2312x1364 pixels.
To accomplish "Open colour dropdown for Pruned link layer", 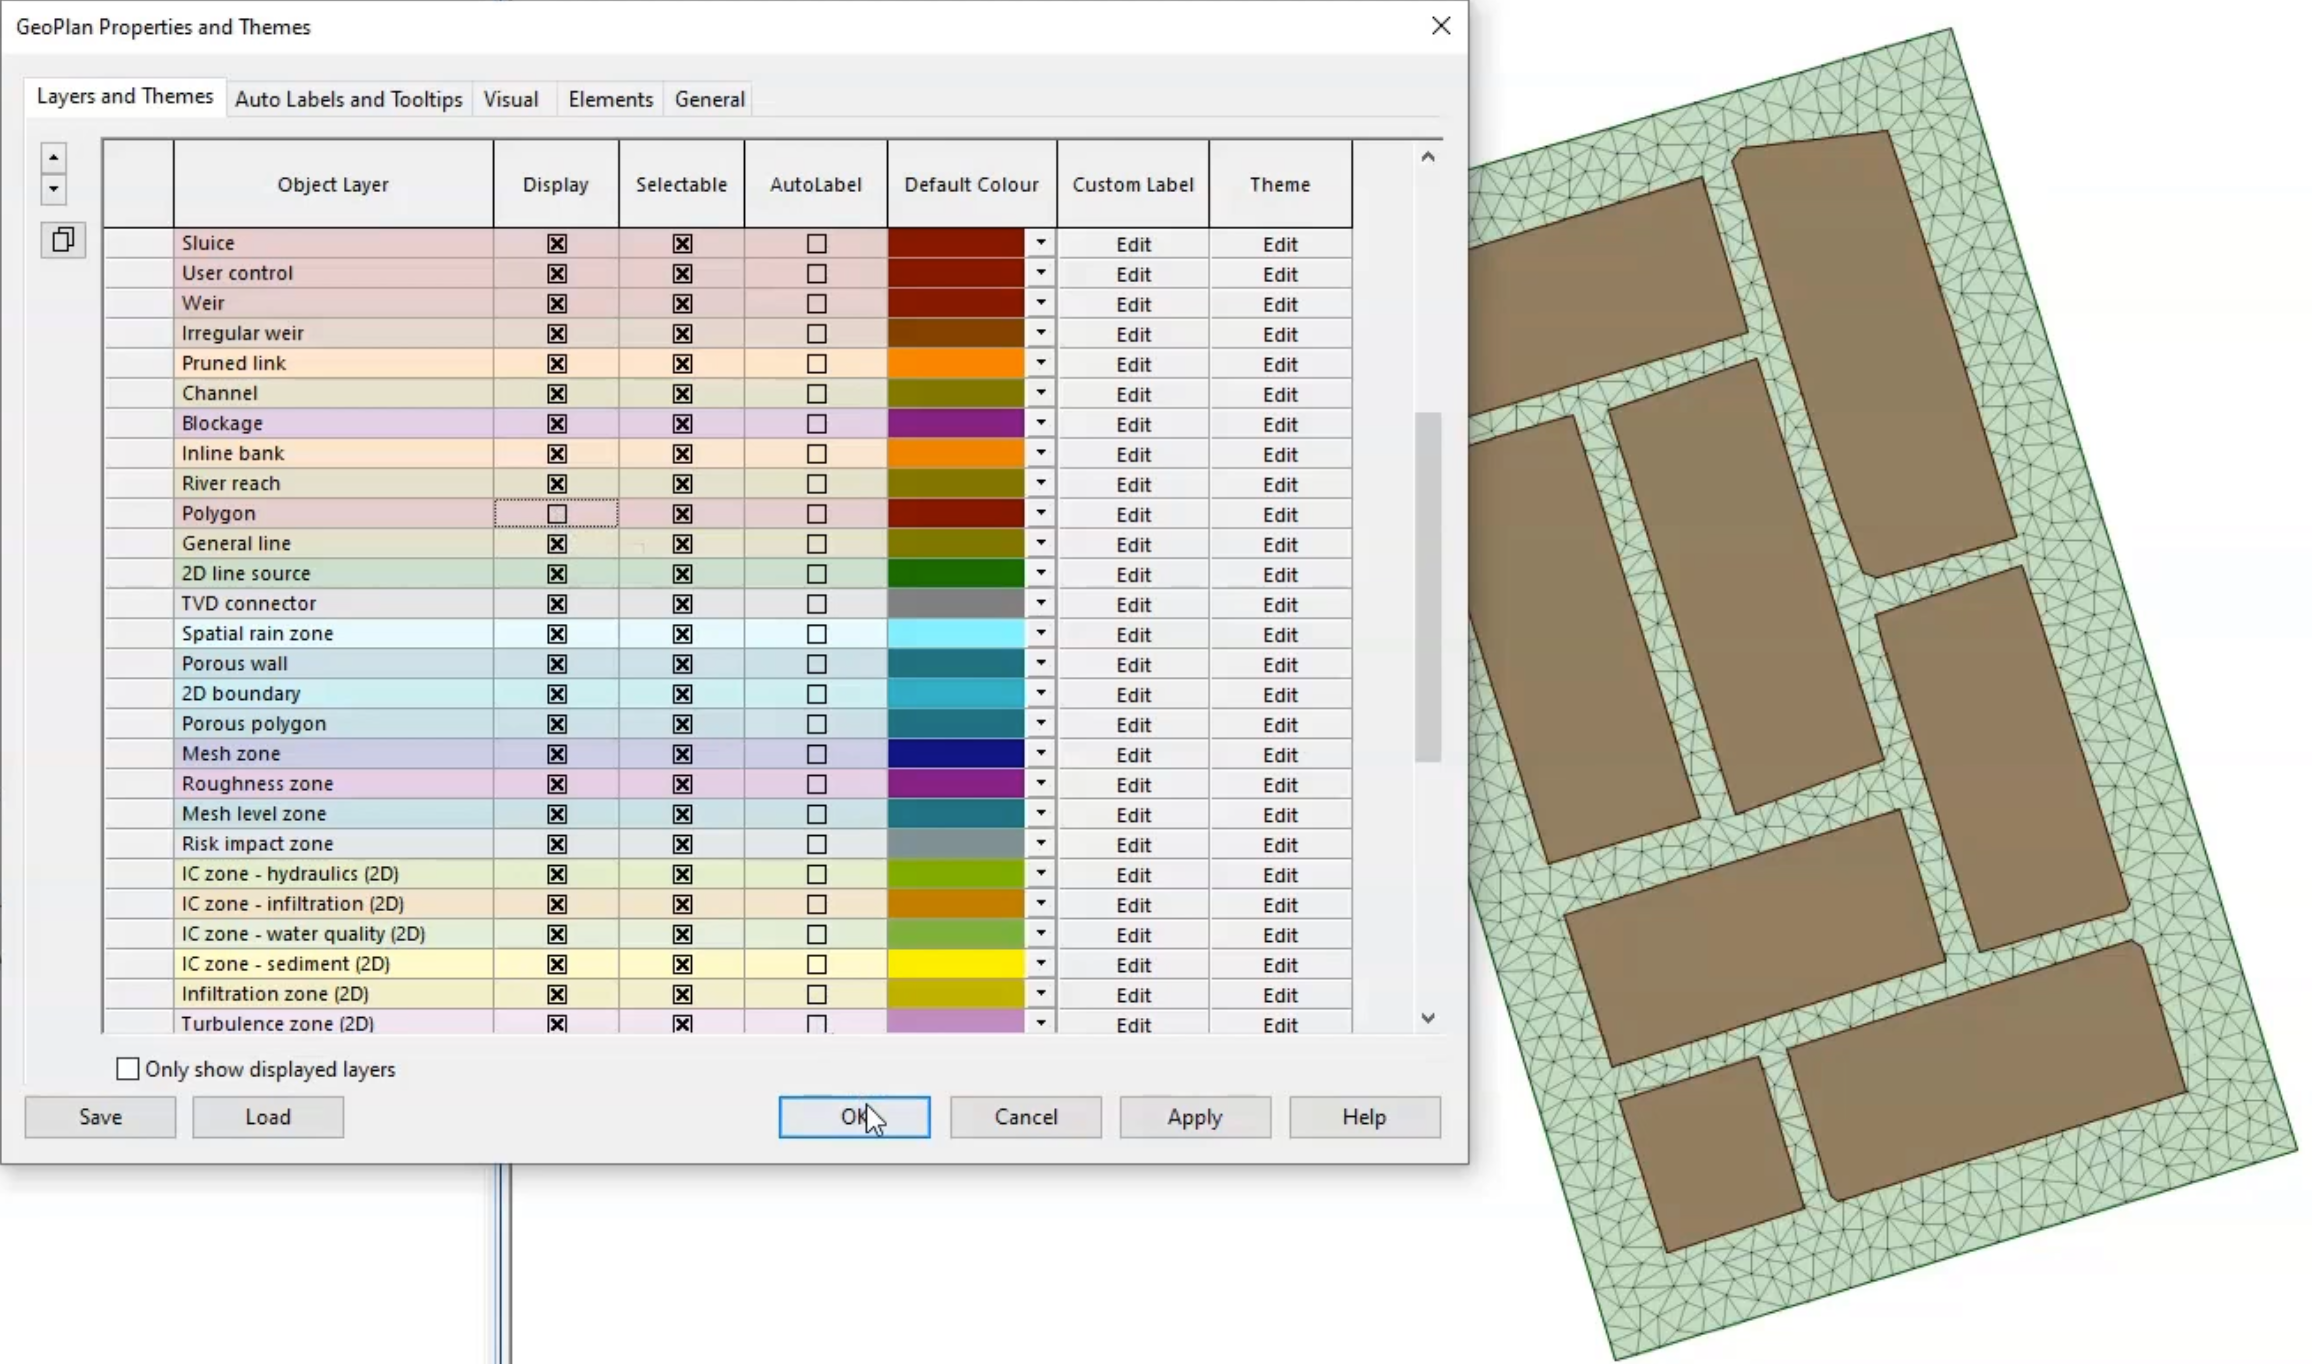I will (1040, 363).
